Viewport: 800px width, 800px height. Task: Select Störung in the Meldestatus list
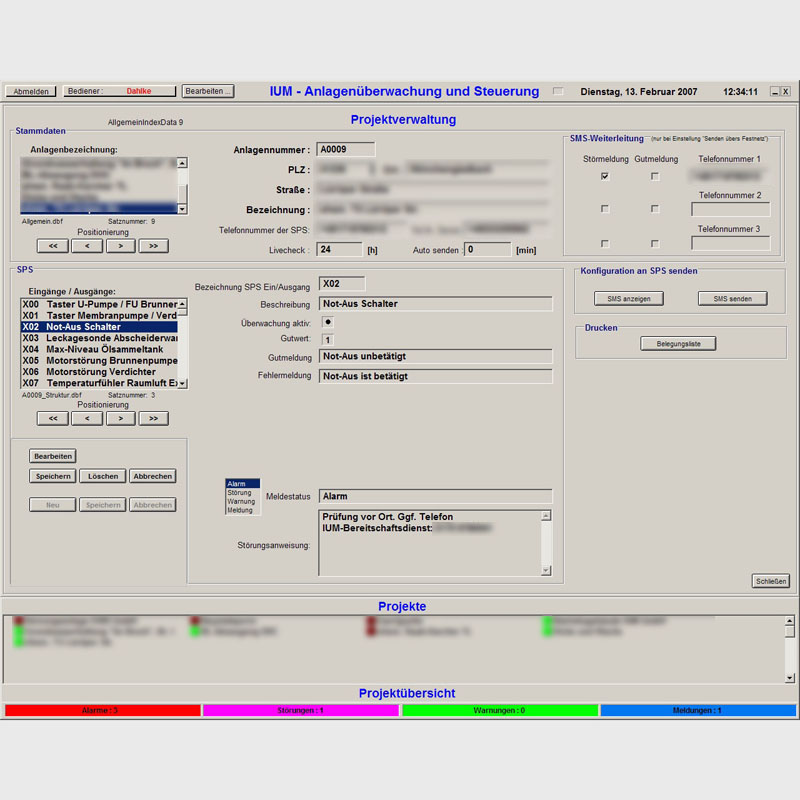click(x=241, y=493)
